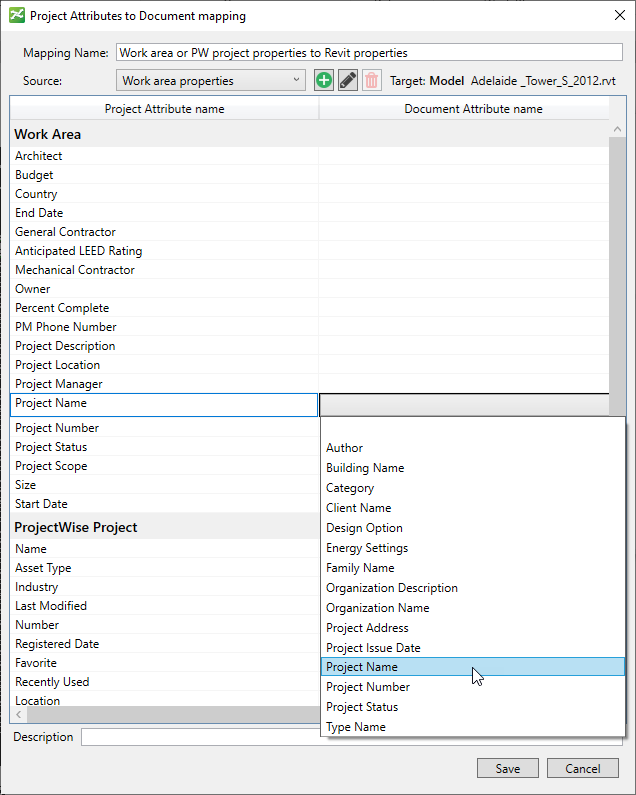This screenshot has height=795, width=636.
Task: Pick Author from the attribute dropdown
Action: click(345, 448)
